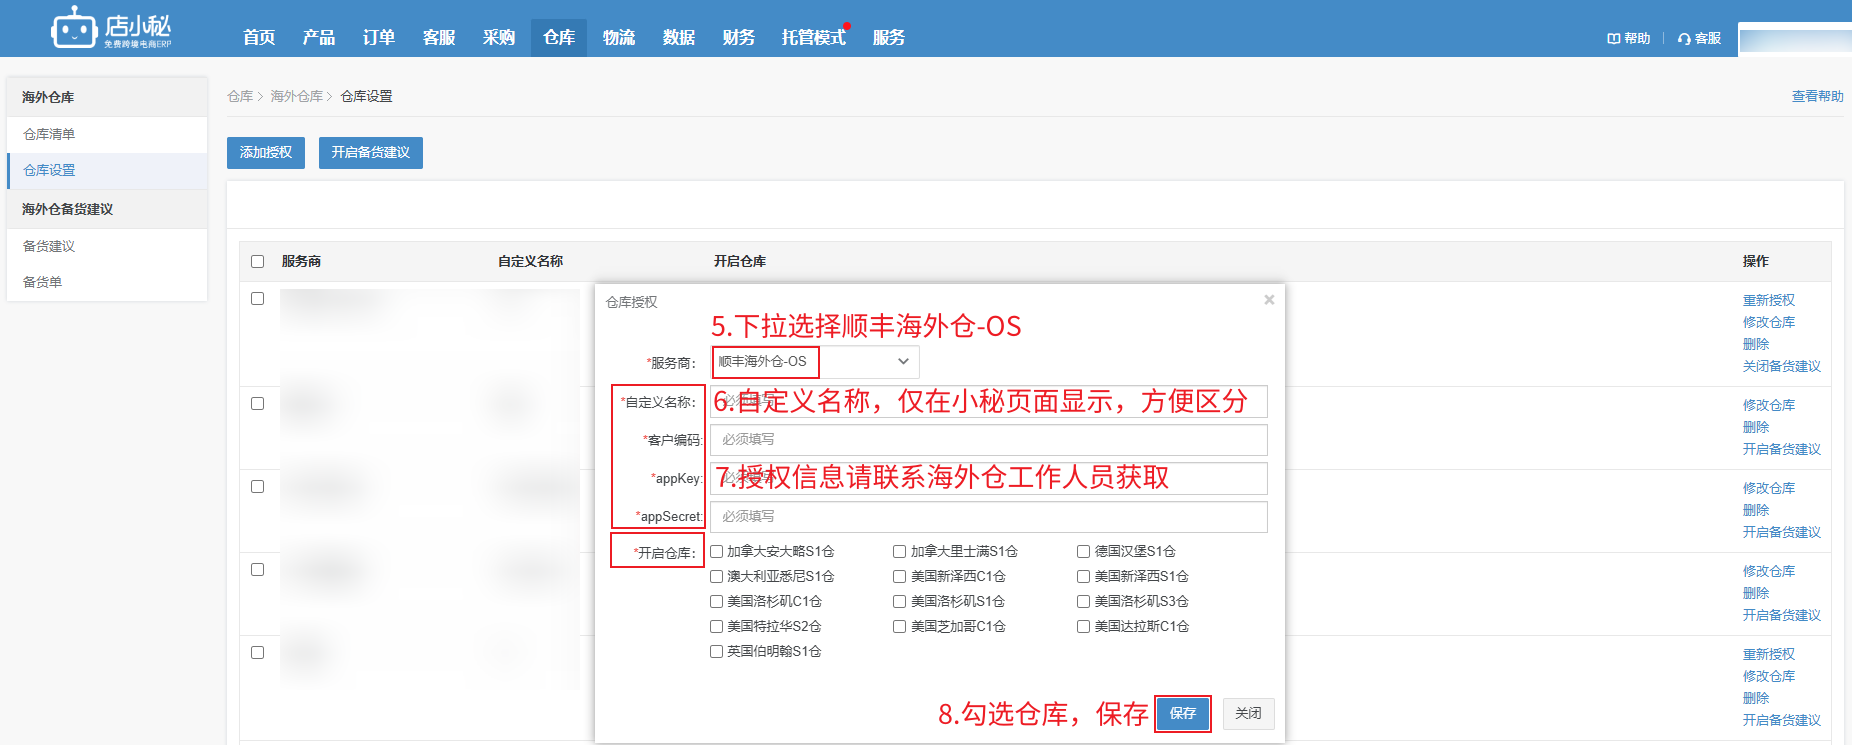1852x745 pixels.
Task: Check 英国伯明翰S1仓
Action: pos(716,651)
